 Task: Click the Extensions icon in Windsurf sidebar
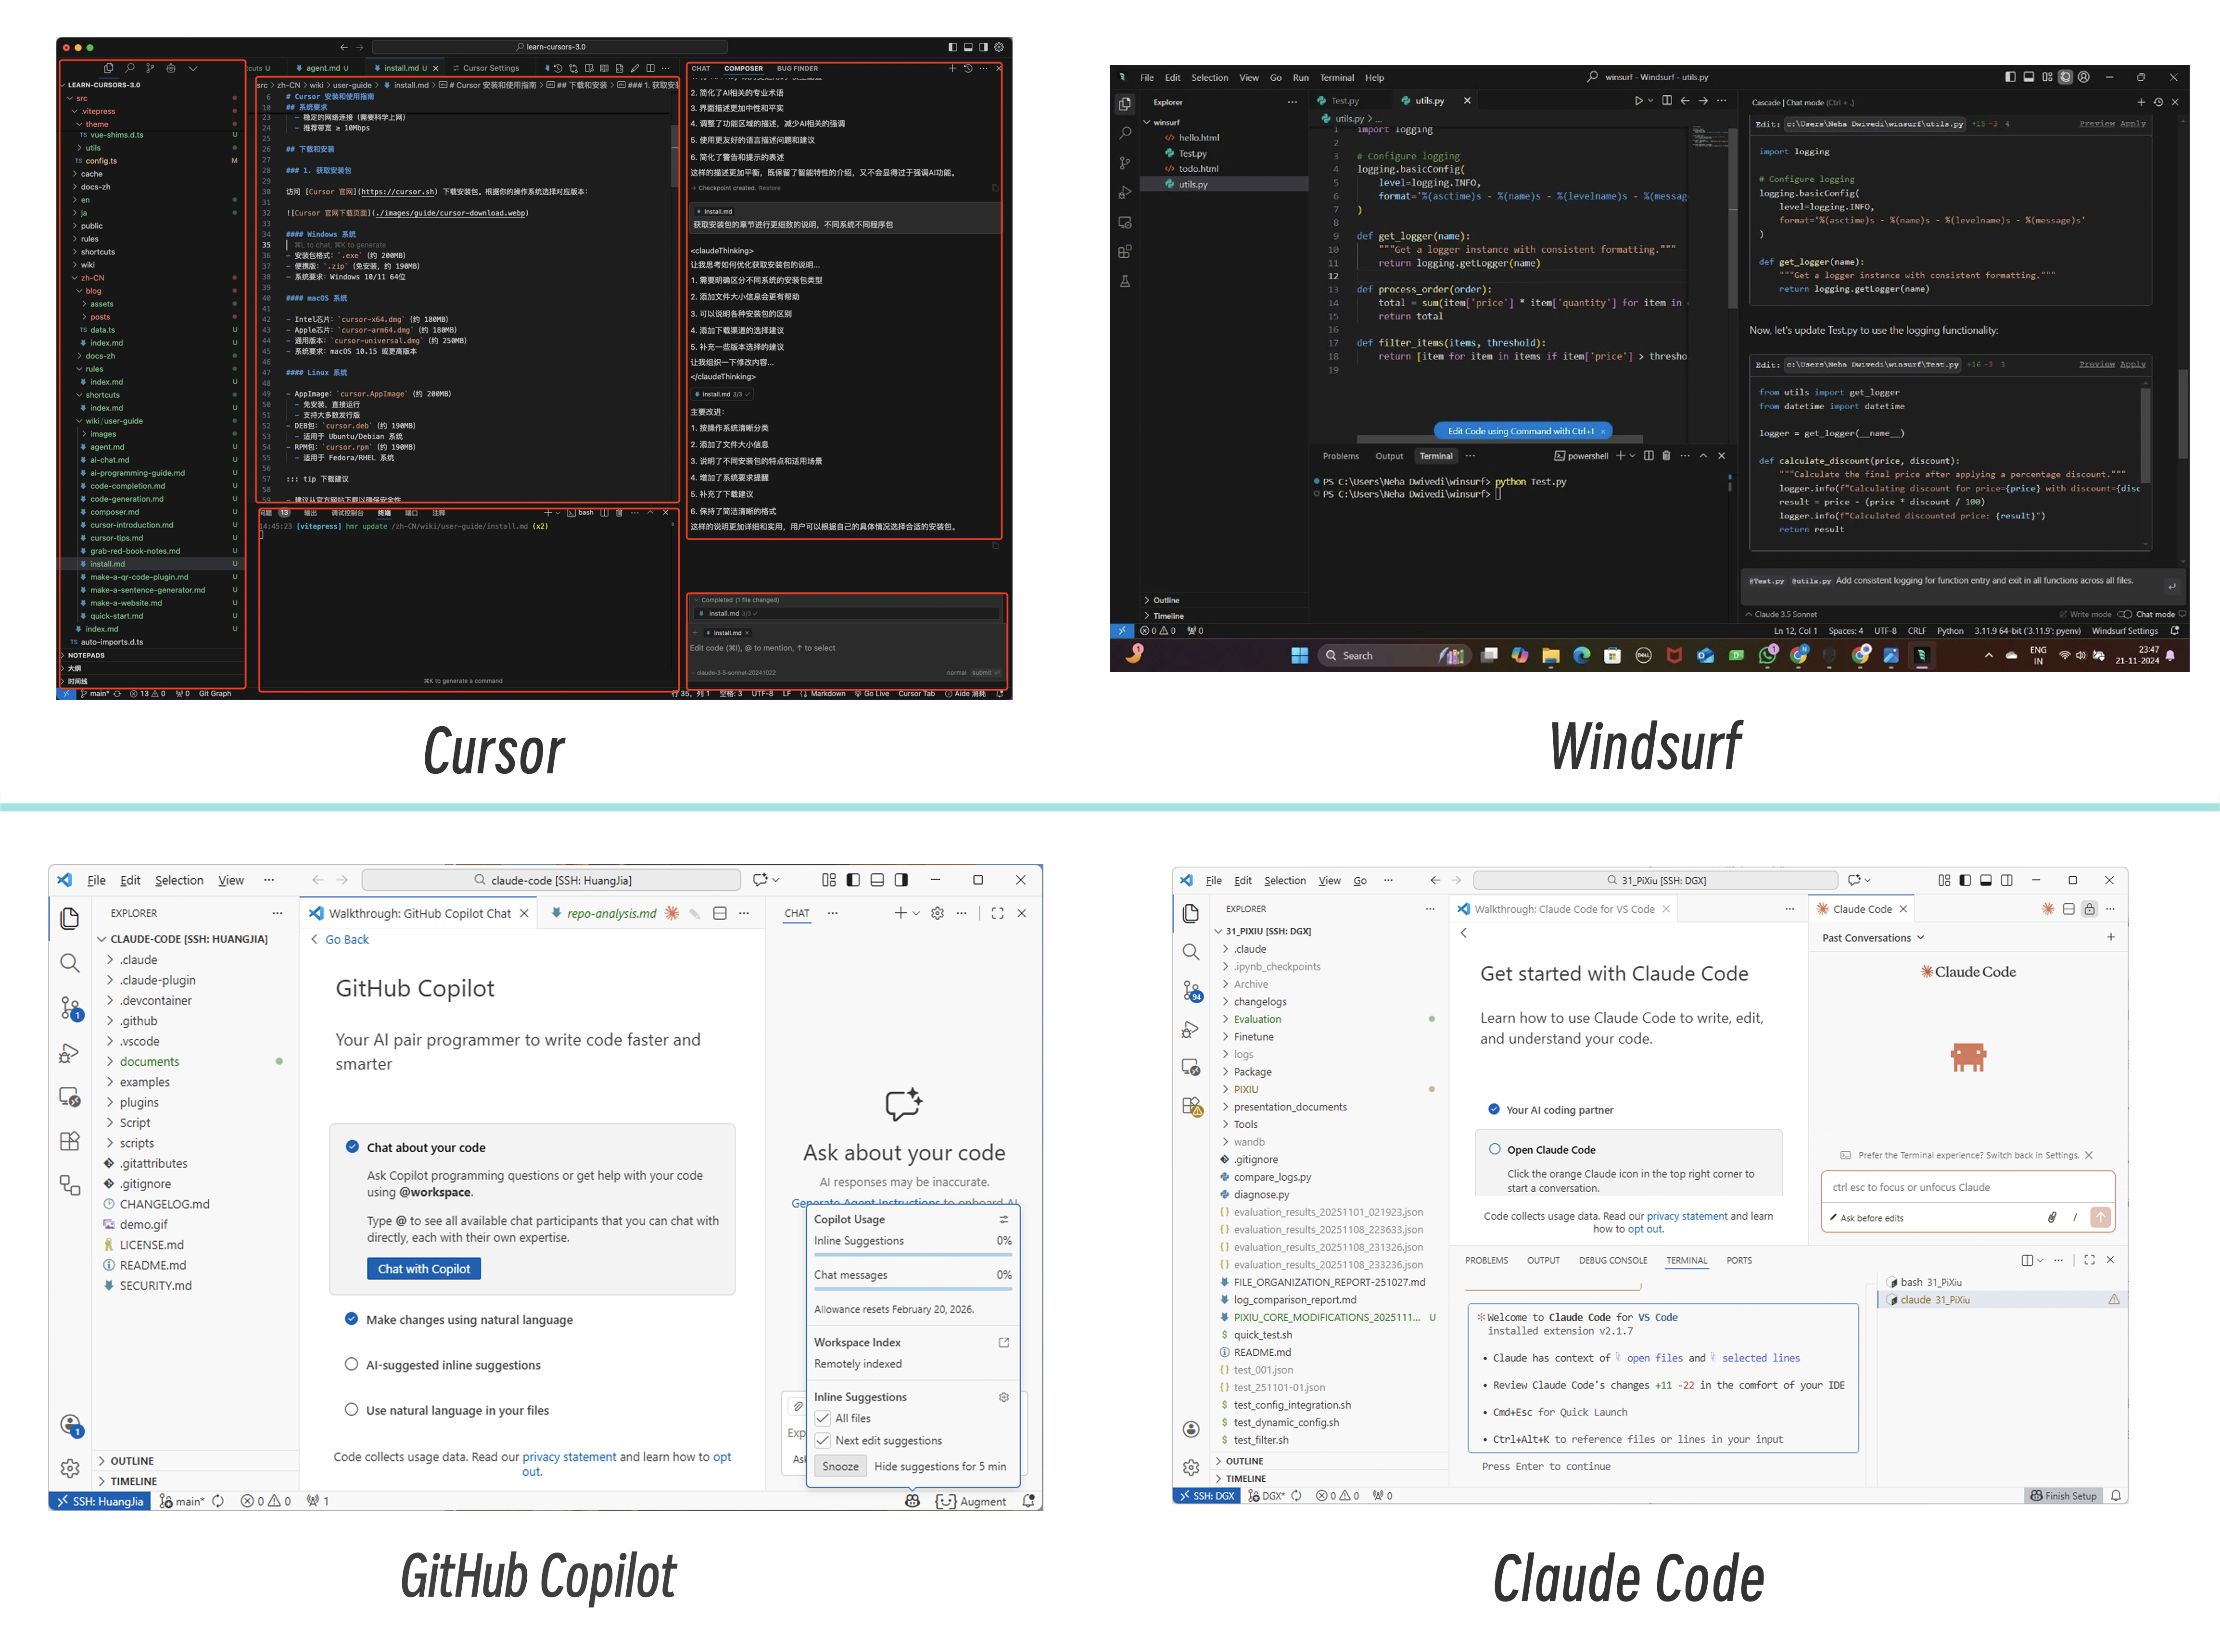tap(1125, 252)
